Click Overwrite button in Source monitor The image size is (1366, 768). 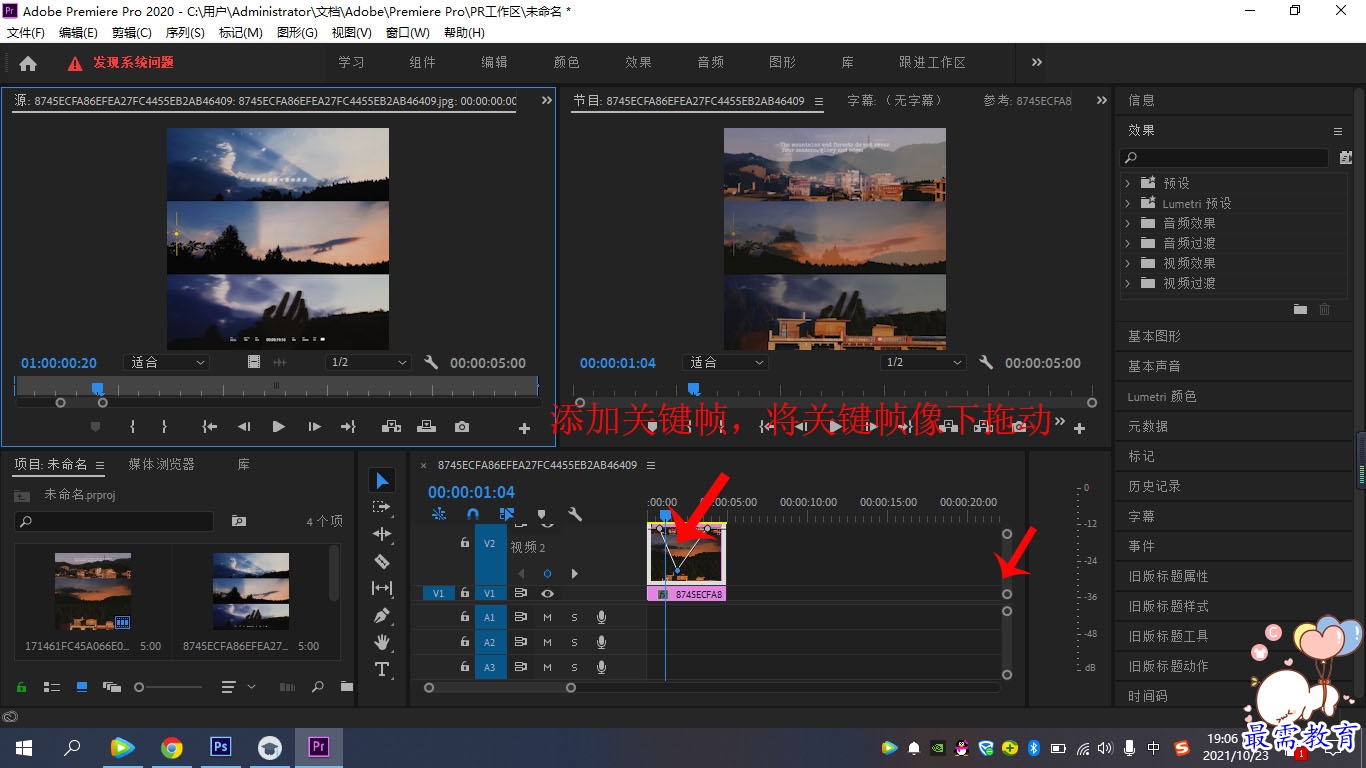pyautogui.click(x=426, y=427)
